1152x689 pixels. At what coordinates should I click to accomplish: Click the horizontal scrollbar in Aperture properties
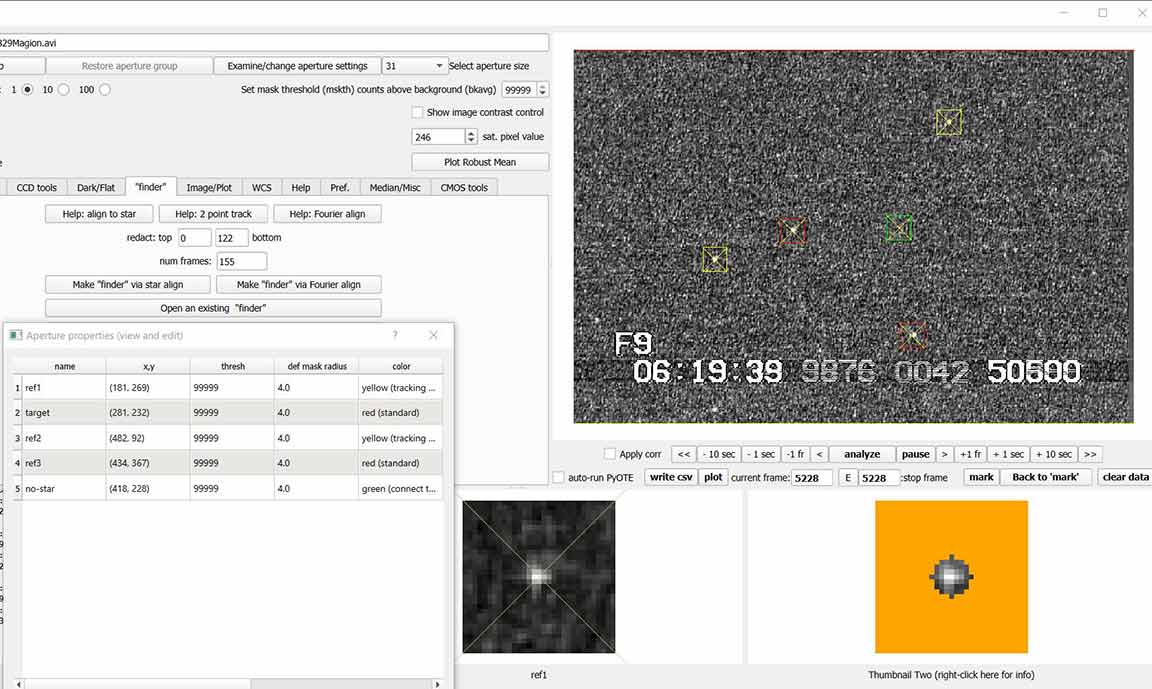228,684
